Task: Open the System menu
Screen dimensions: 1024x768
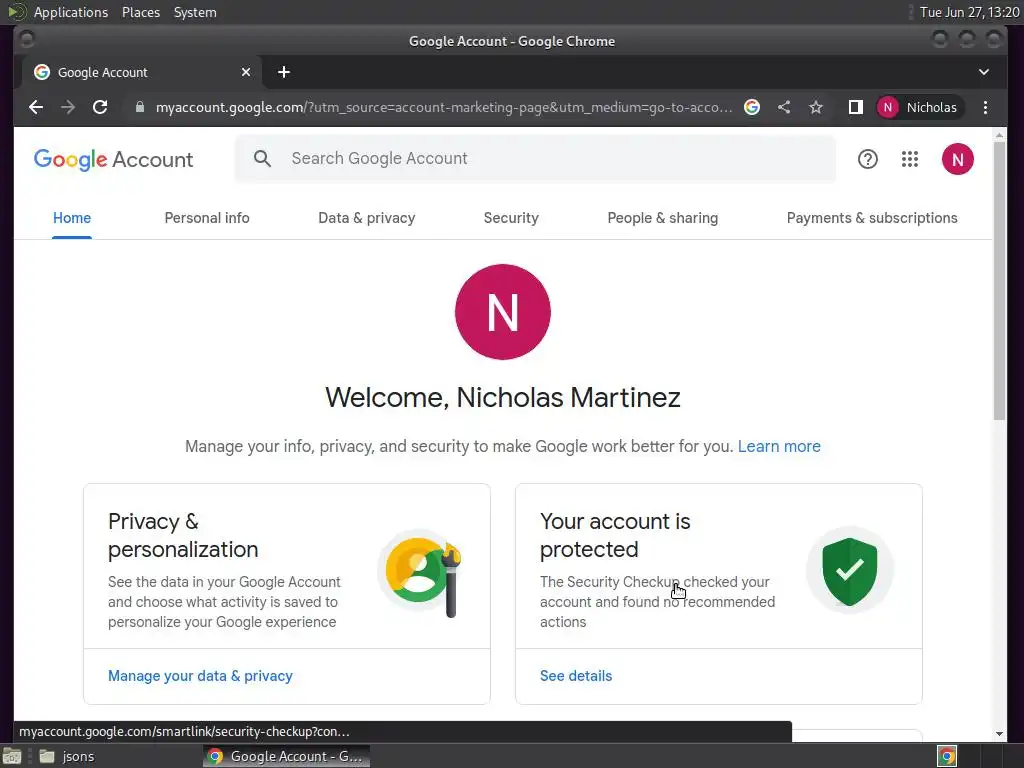Action: click(195, 12)
